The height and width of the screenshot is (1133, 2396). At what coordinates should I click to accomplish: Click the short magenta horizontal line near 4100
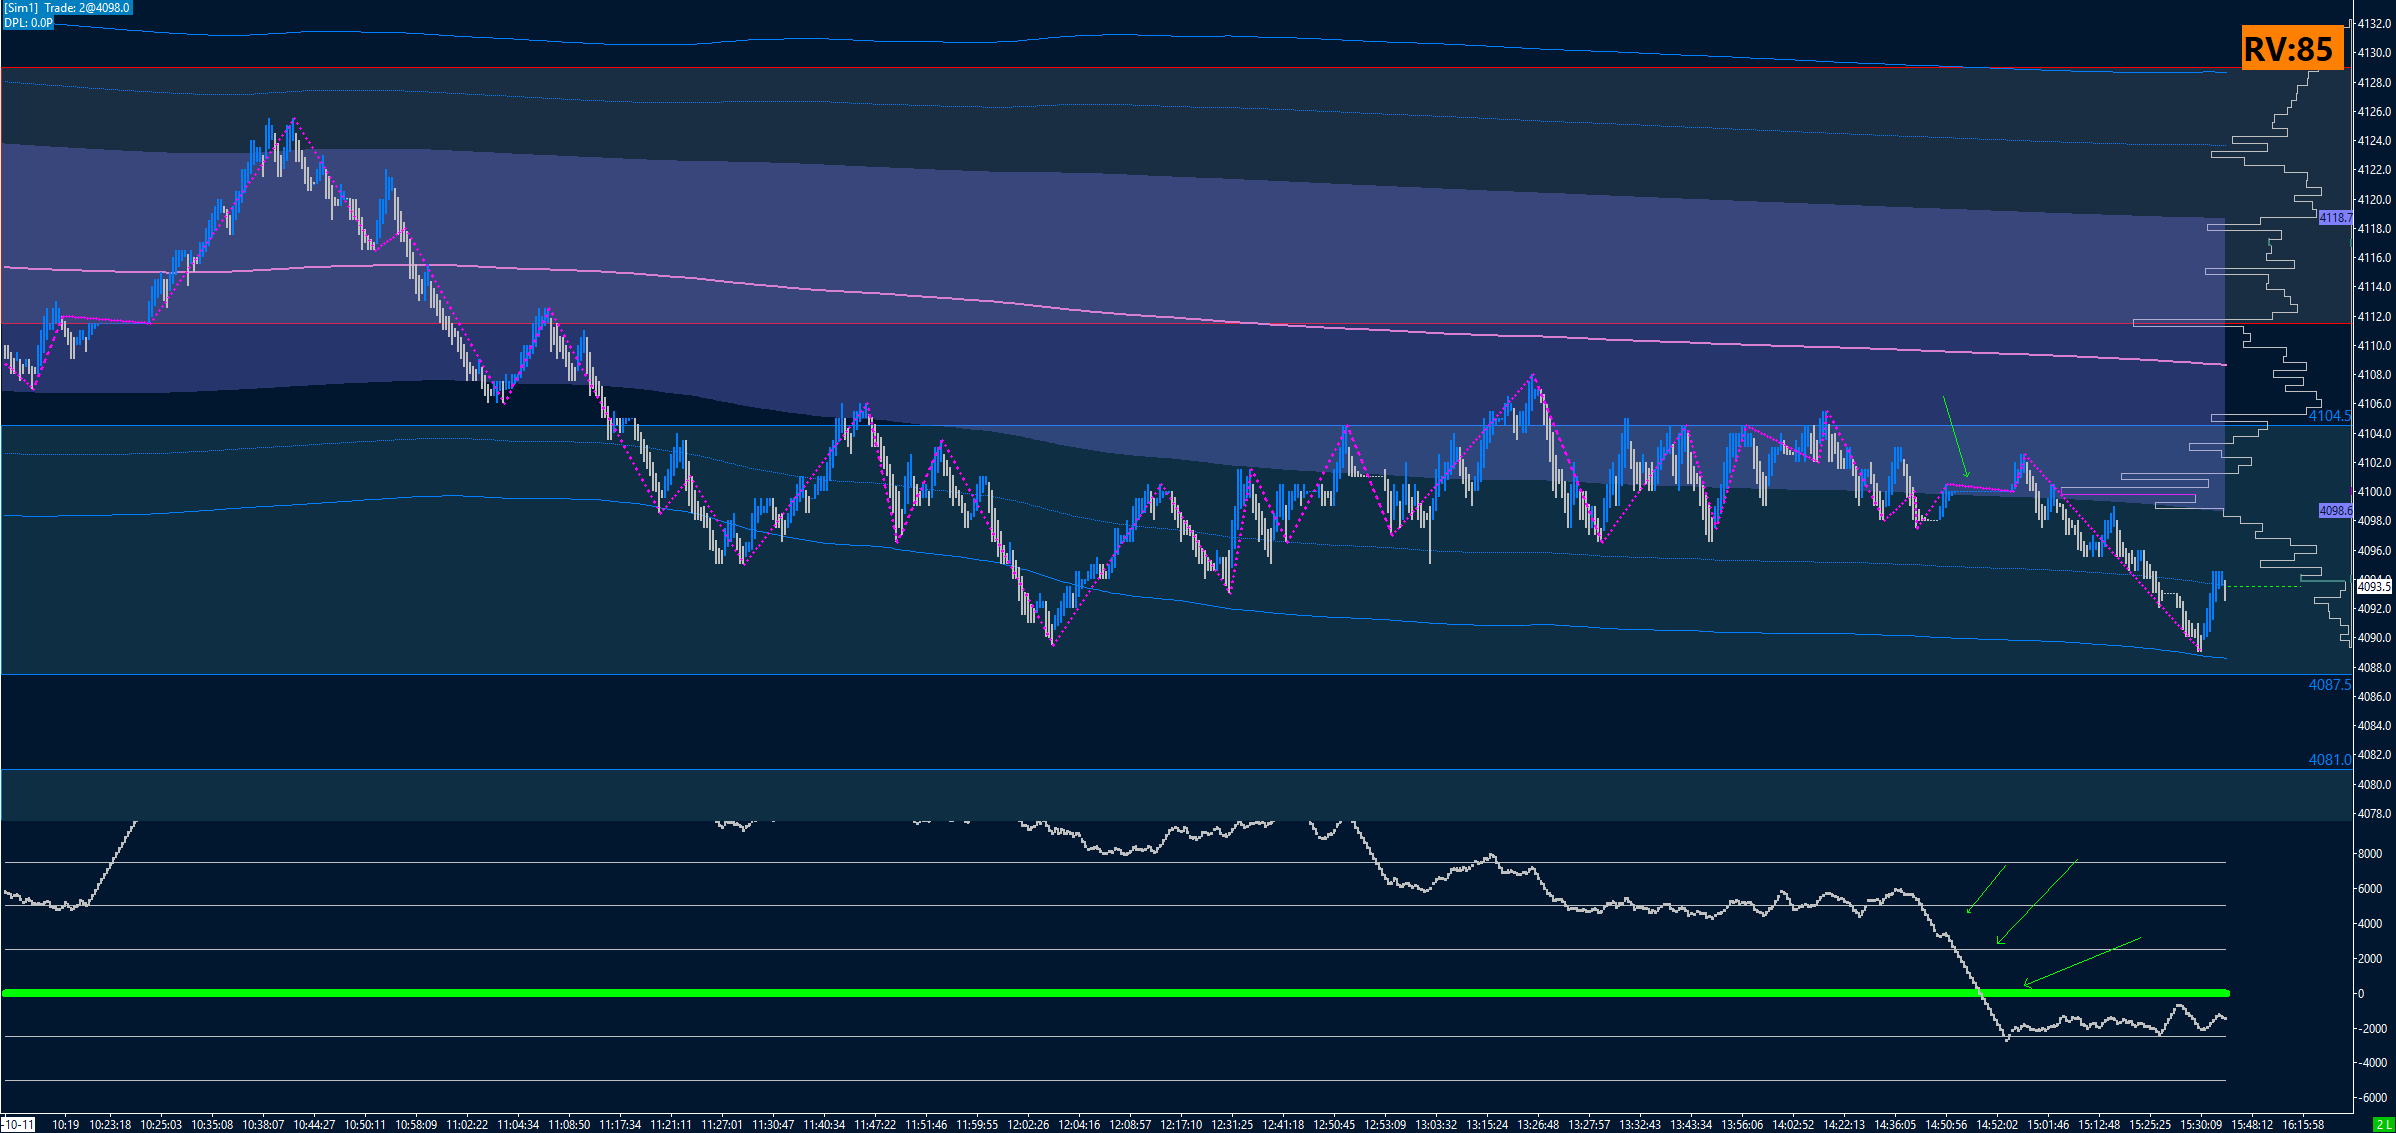[2128, 495]
